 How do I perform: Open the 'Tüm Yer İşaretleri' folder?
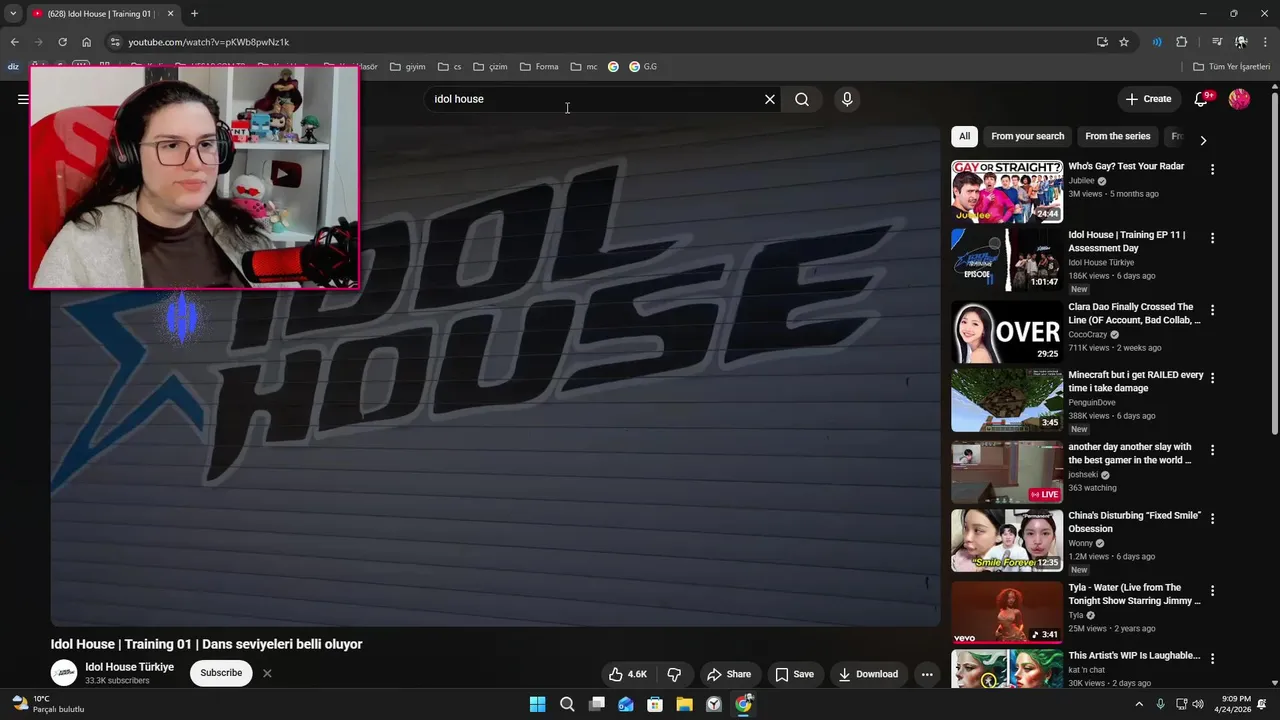pos(1231,67)
